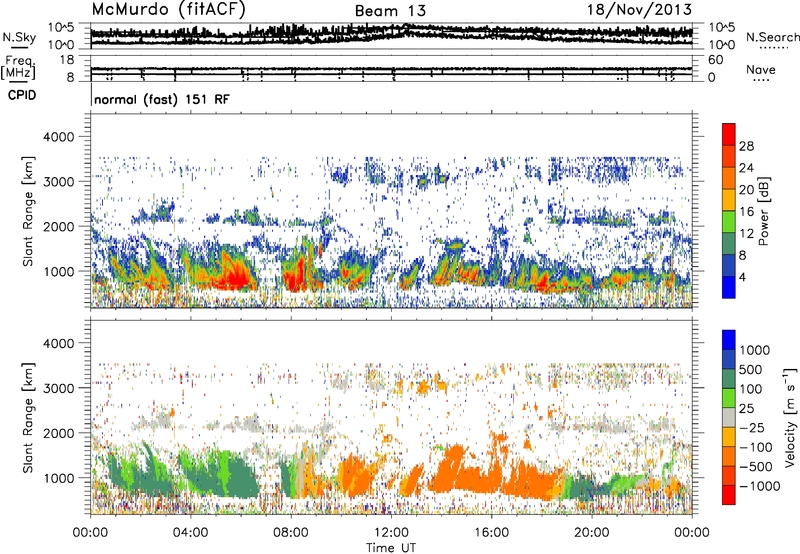Select the 24 value on Power color bar
Image resolution: width=800 pixels, height=554 pixels.
coord(746,168)
